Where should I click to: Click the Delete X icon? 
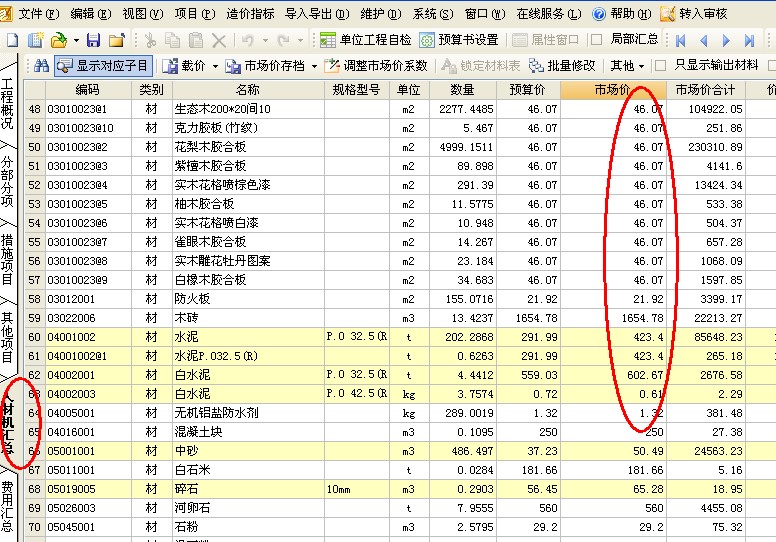219,40
